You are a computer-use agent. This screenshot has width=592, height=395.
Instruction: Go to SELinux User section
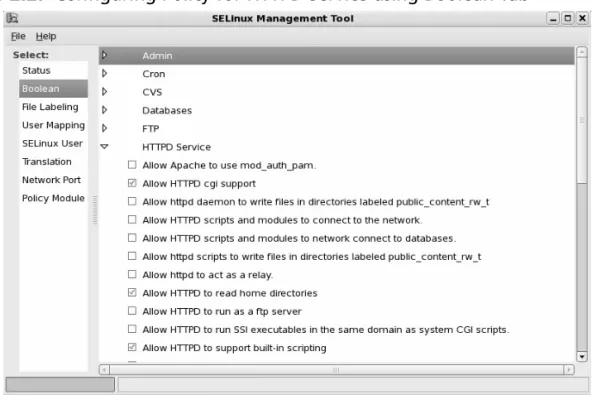click(x=53, y=143)
